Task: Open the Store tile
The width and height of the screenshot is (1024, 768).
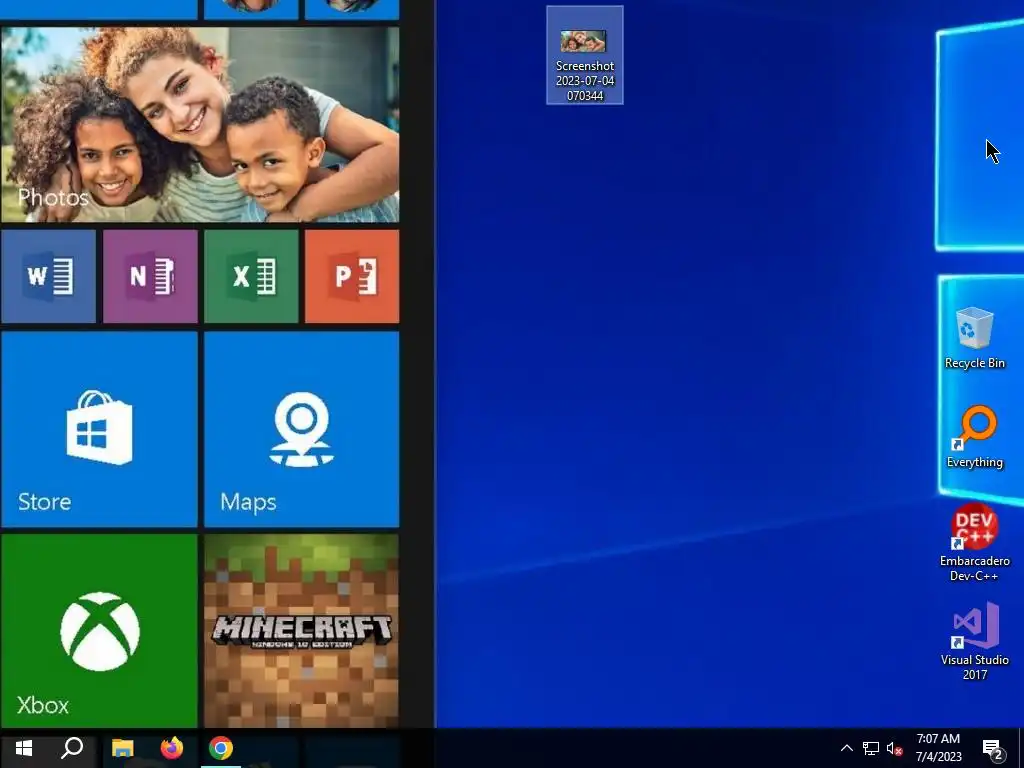Action: click(x=99, y=429)
